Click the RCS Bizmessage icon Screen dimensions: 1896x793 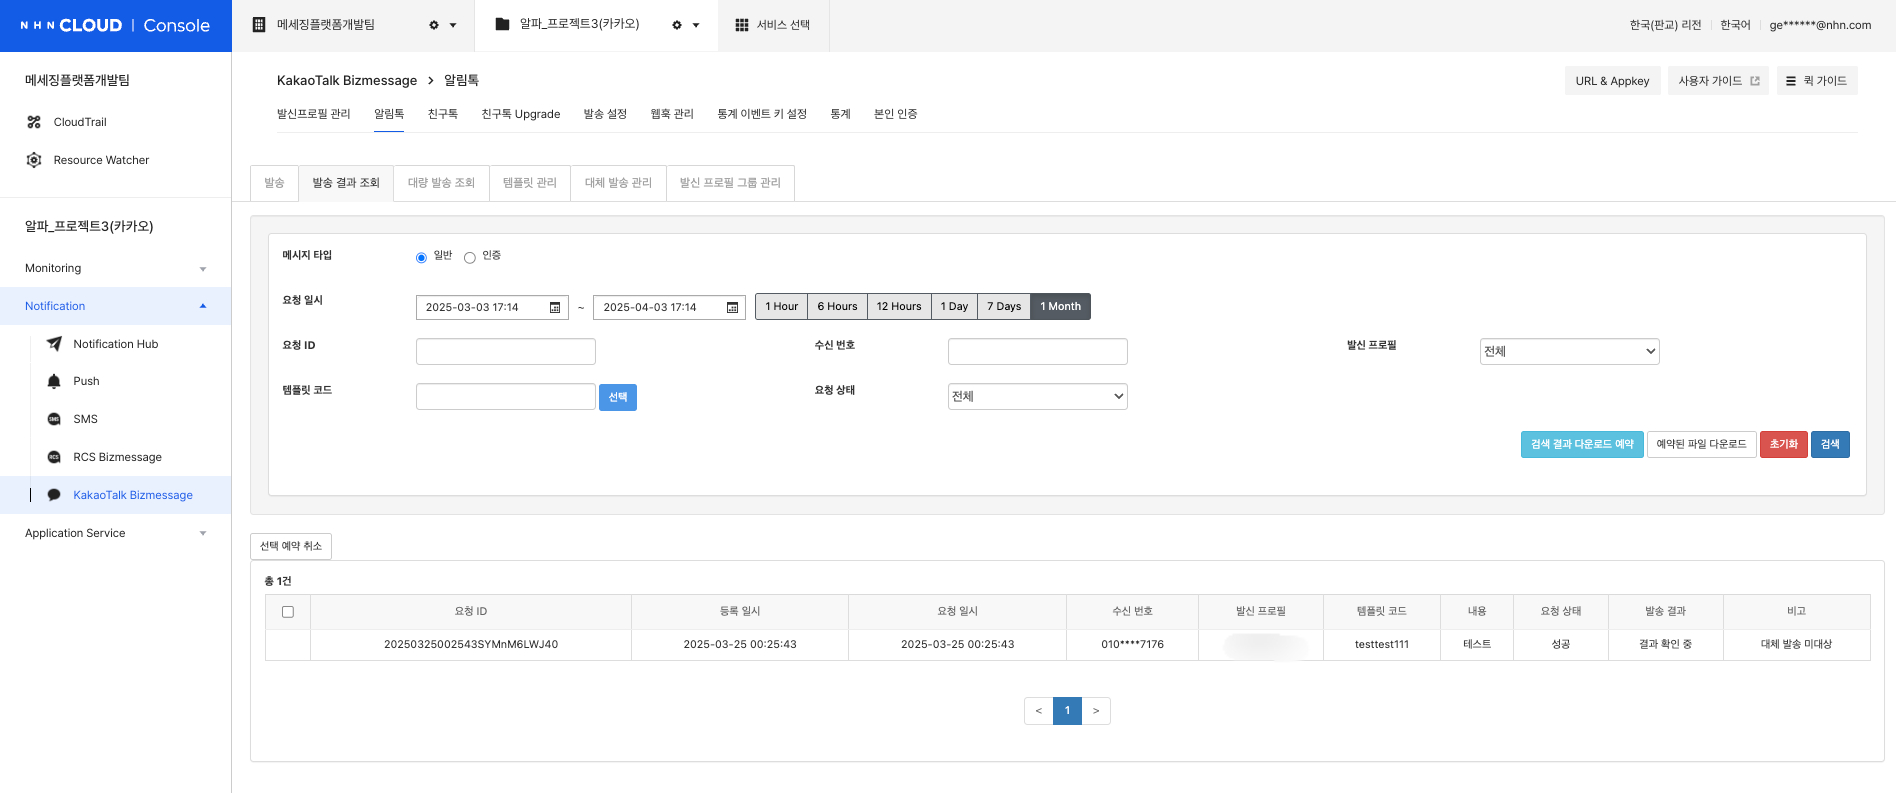click(54, 457)
